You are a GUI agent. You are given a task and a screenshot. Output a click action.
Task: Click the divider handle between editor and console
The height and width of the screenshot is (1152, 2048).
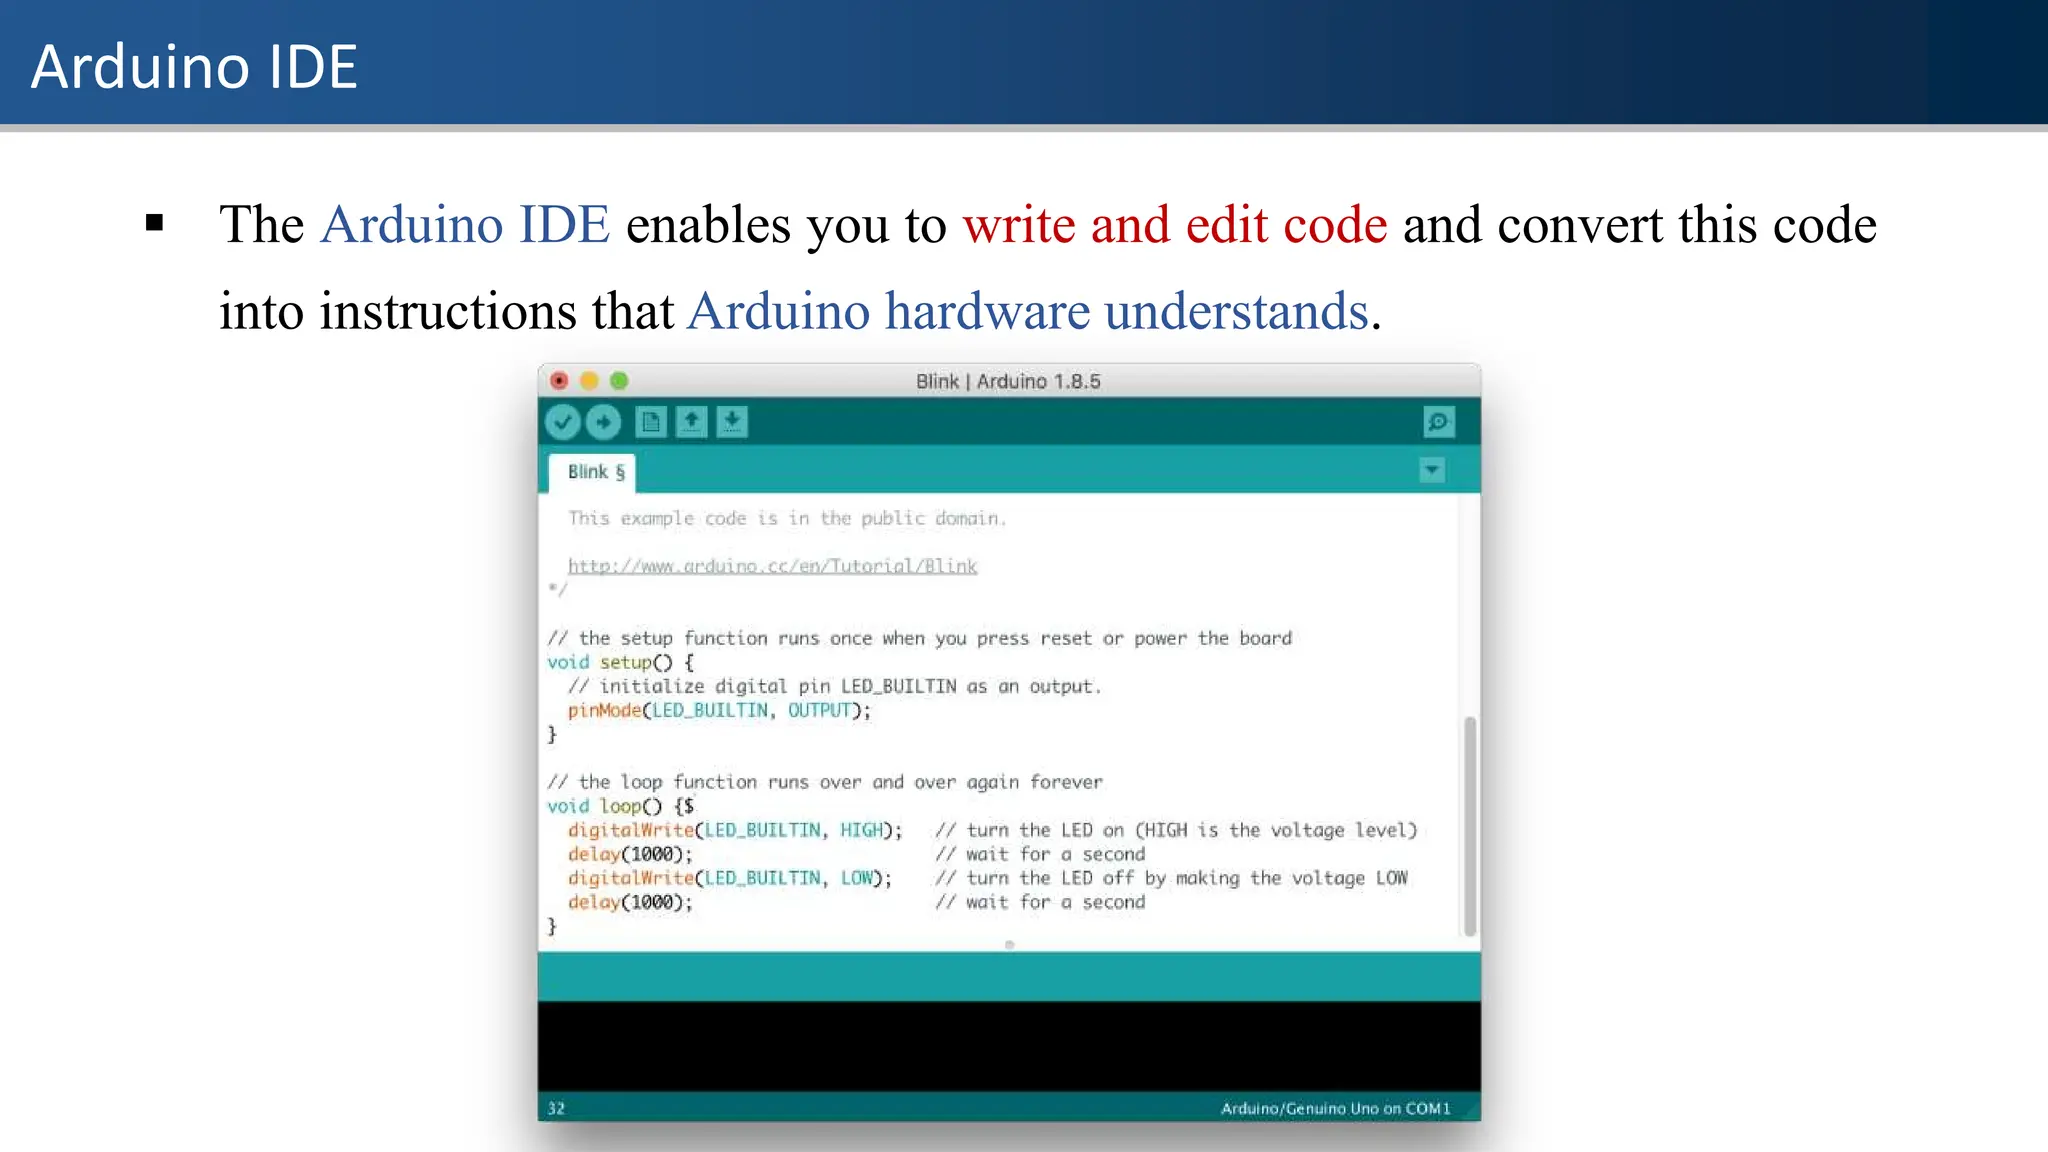(1009, 945)
